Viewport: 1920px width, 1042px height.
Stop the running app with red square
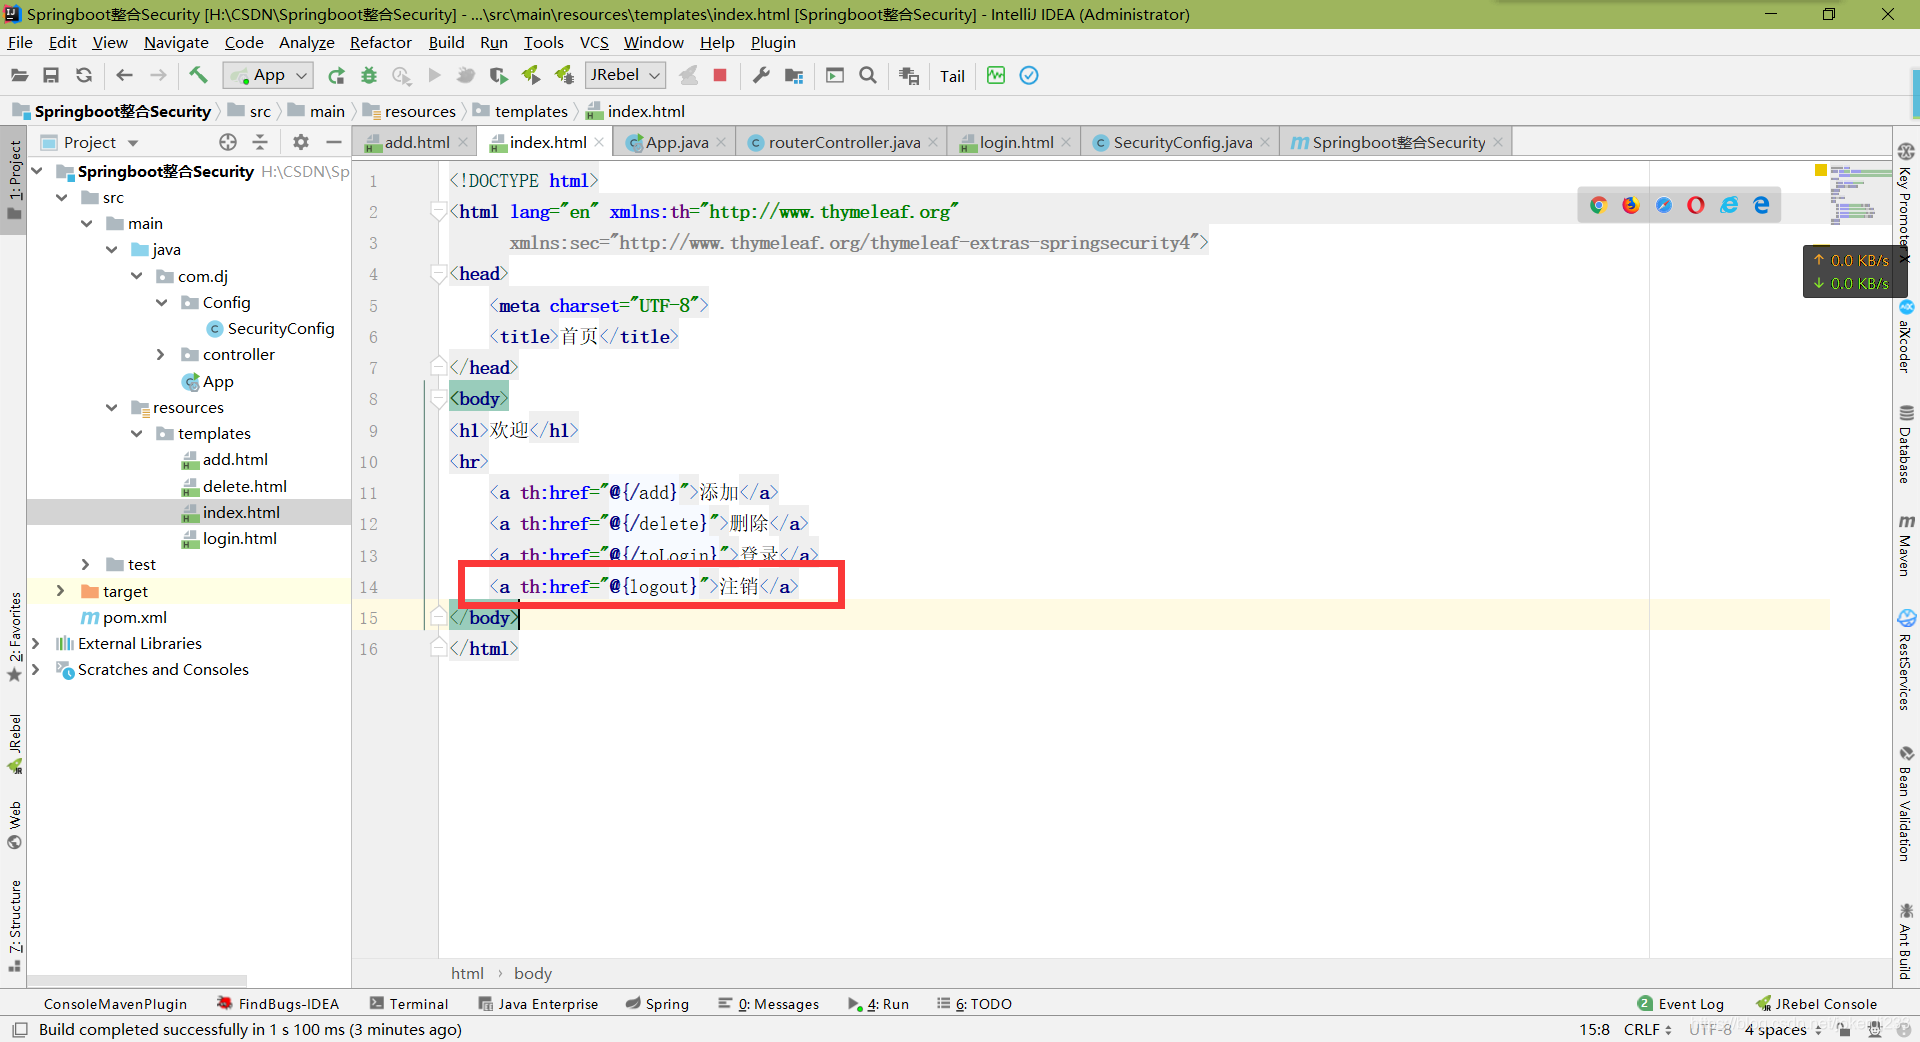click(719, 75)
